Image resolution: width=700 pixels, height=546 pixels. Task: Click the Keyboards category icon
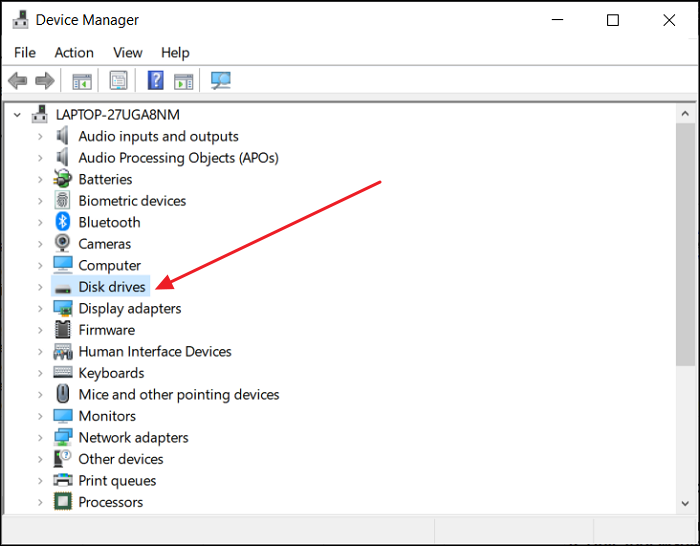63,373
